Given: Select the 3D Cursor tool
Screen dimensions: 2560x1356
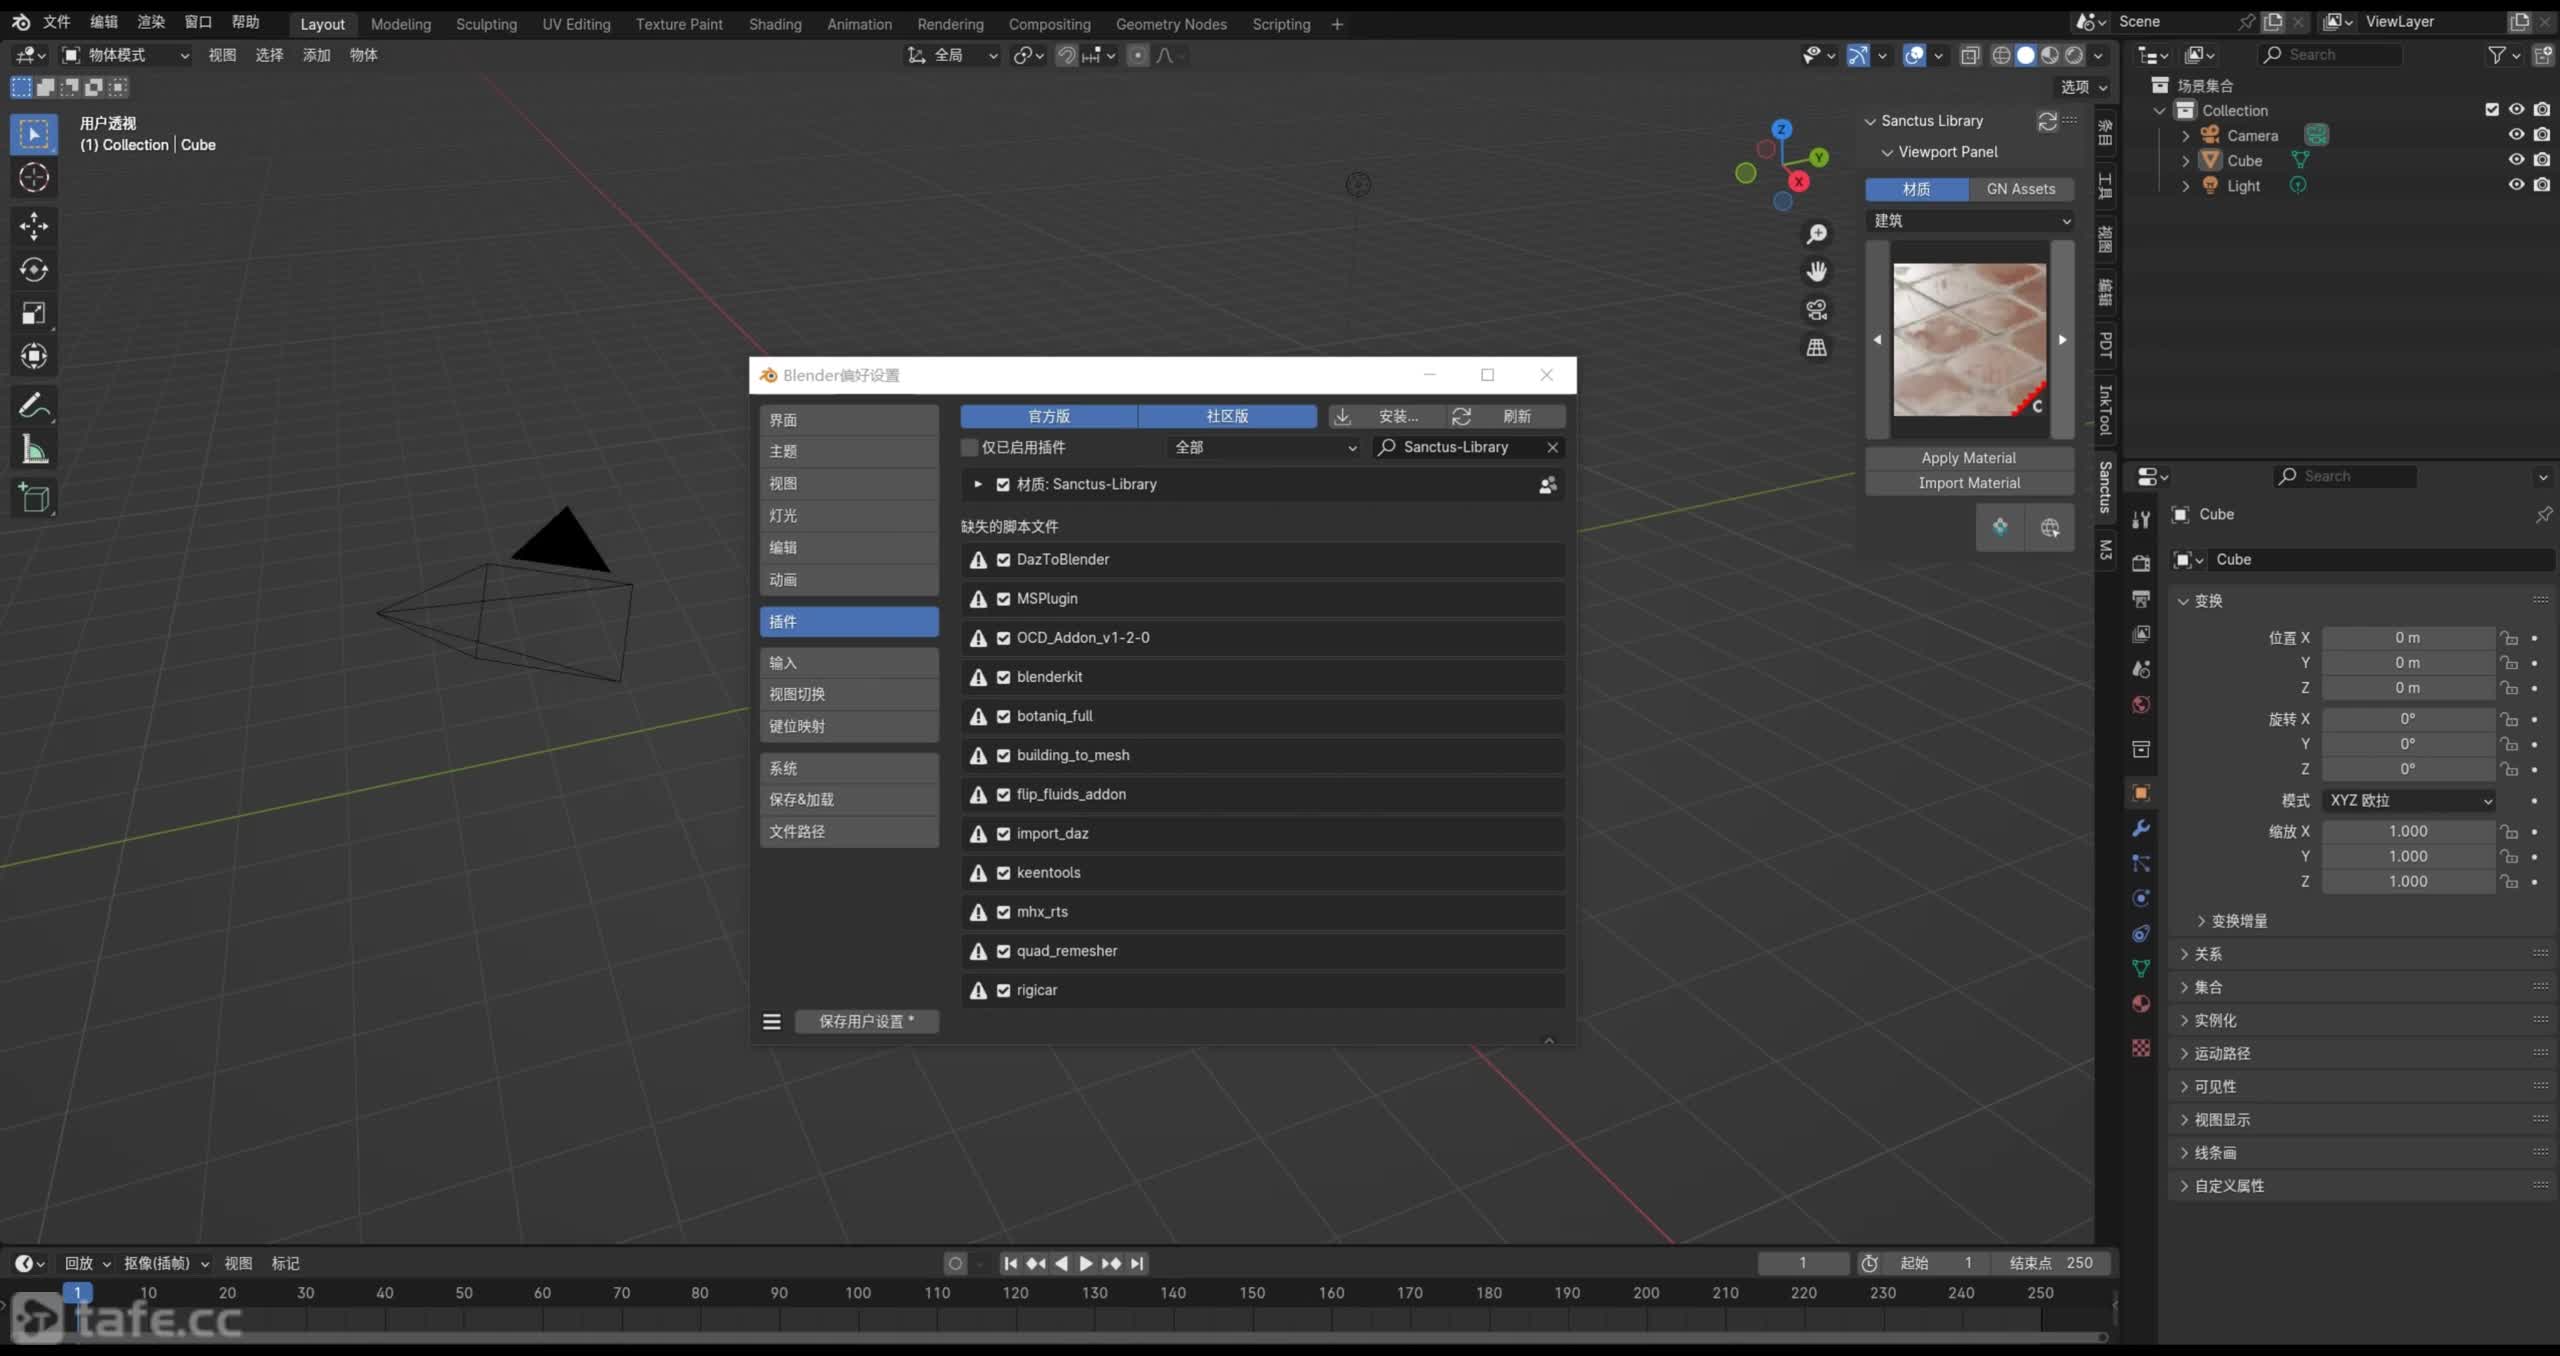Looking at the screenshot, I should point(34,178).
